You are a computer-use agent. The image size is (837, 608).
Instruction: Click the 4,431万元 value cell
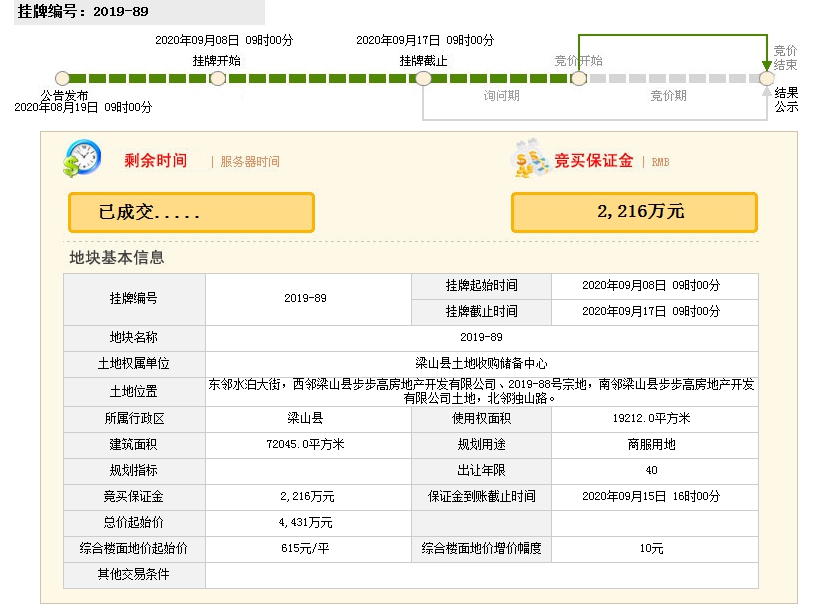pyautogui.click(x=308, y=523)
